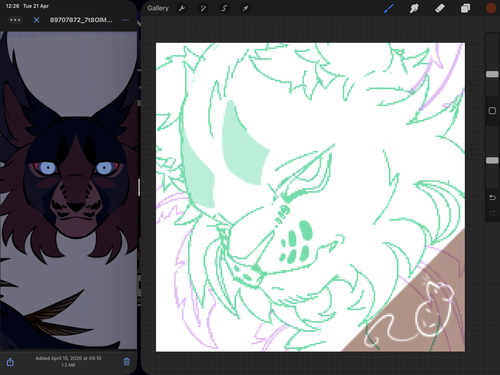Delete the reference image with trash icon

pyautogui.click(x=127, y=362)
